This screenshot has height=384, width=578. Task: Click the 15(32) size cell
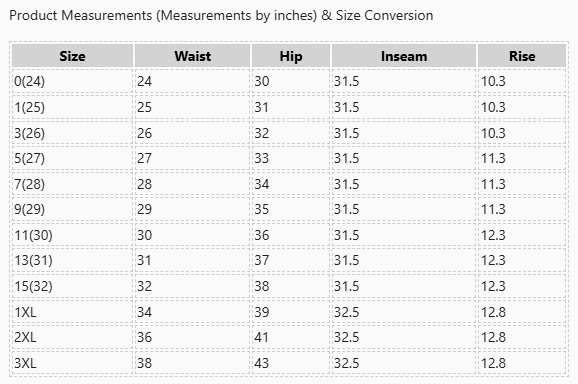click(x=72, y=286)
